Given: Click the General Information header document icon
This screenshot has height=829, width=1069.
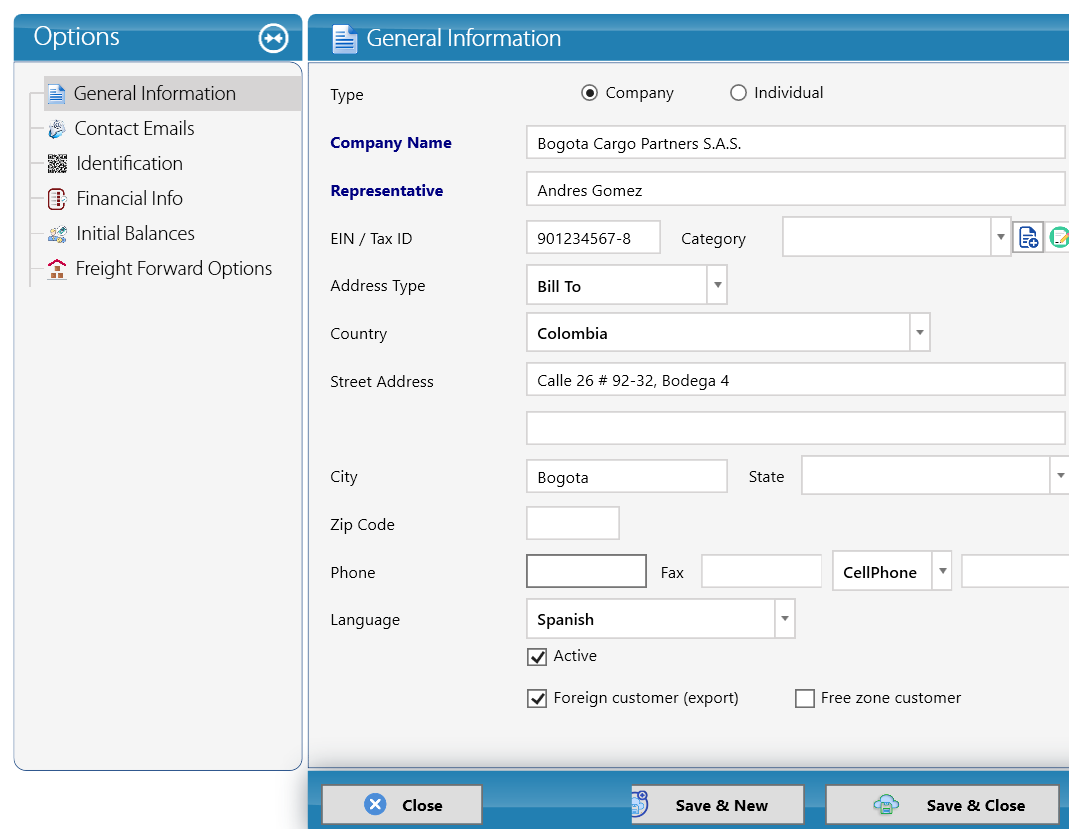Looking at the screenshot, I should 344,38.
